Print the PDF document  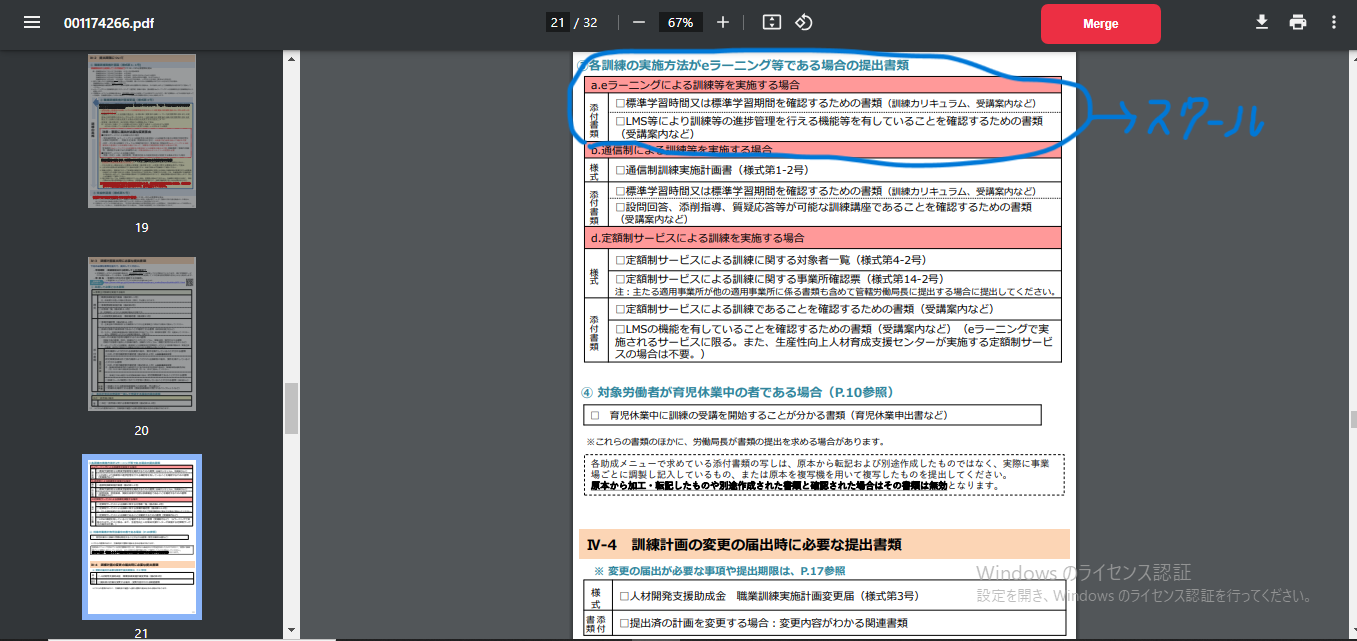tap(1298, 22)
